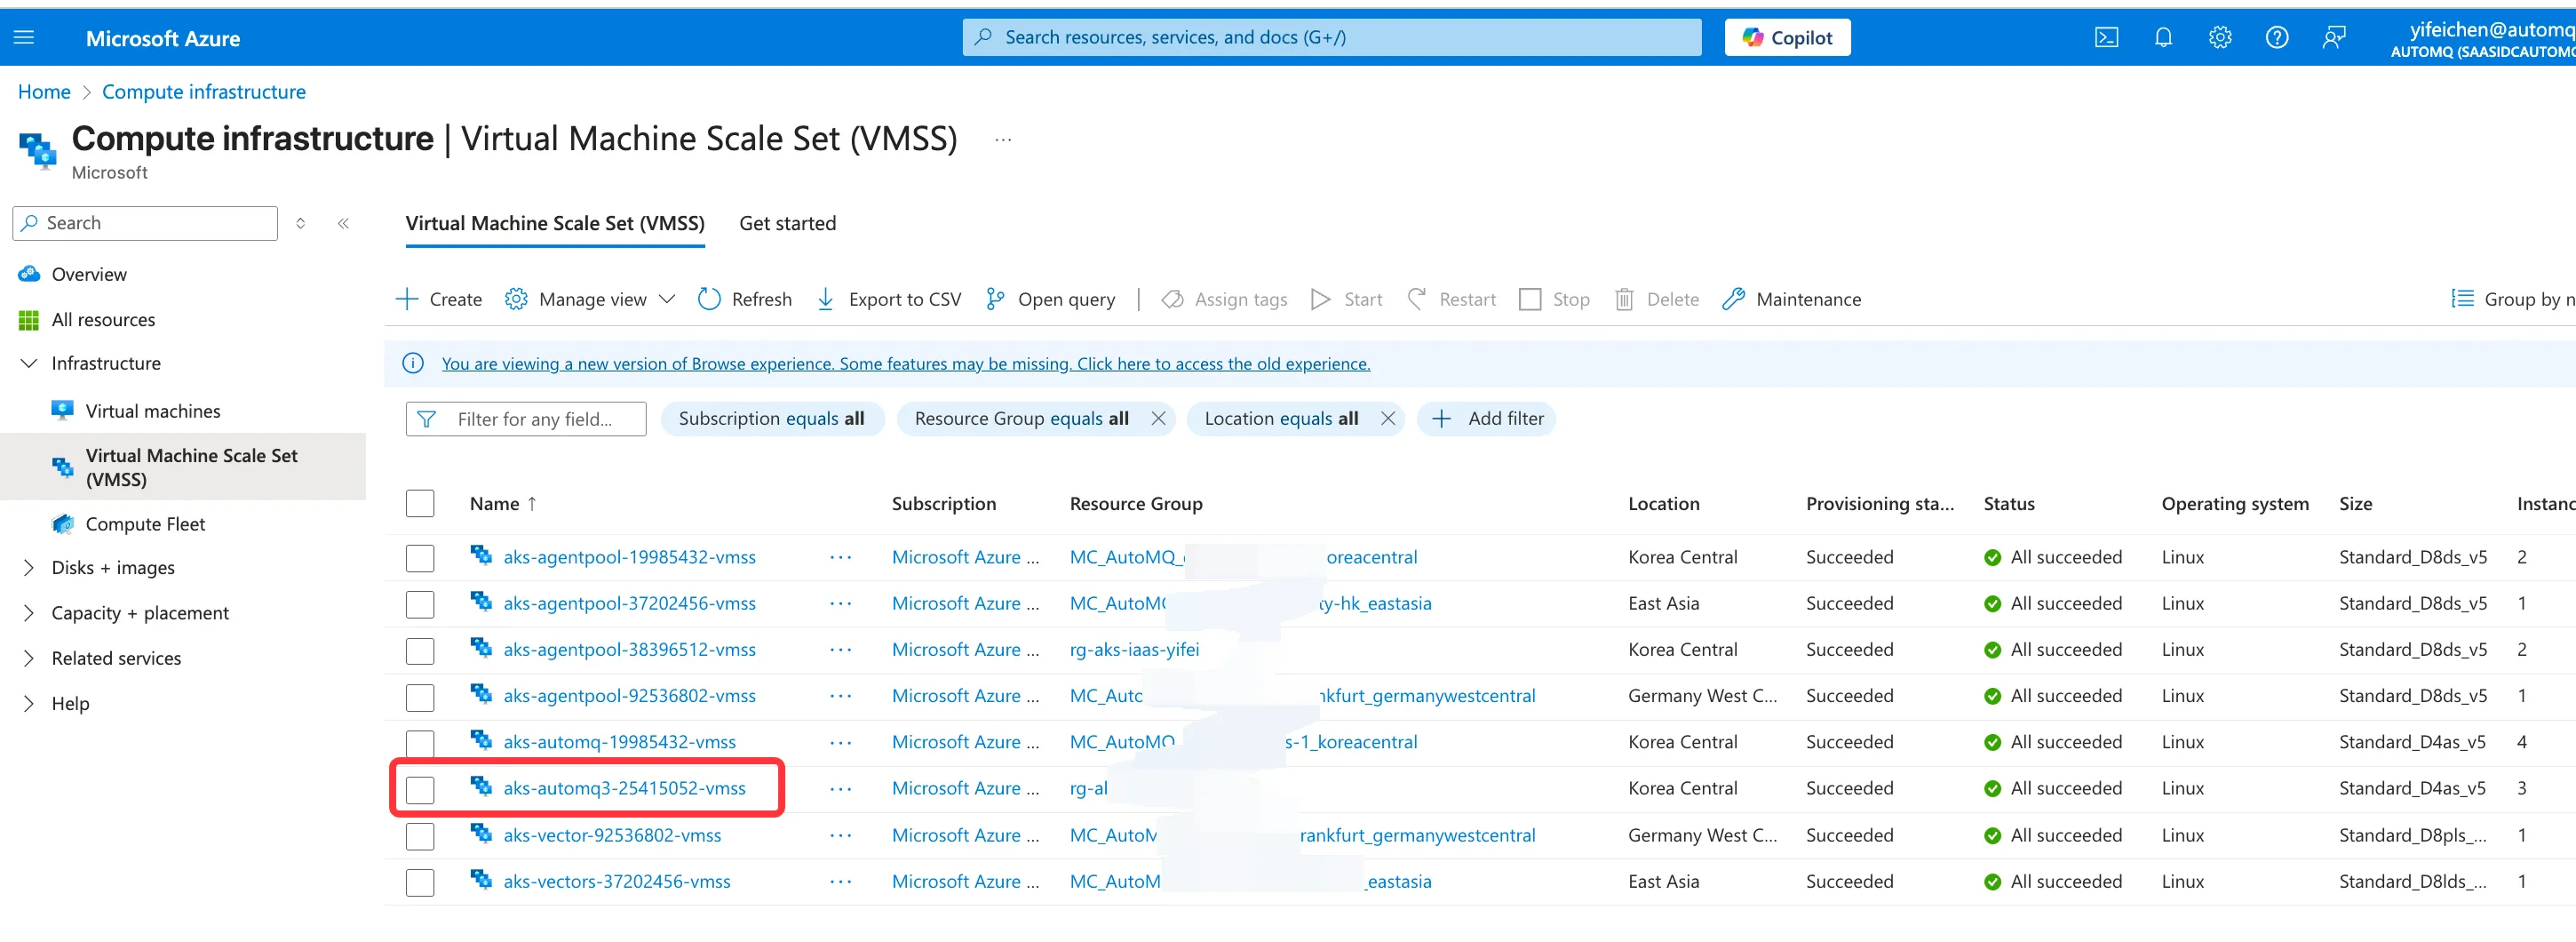Check the aks-vector-92536802-vmss row checkbox
Image resolution: width=2576 pixels, height=942 pixels.
420,836
